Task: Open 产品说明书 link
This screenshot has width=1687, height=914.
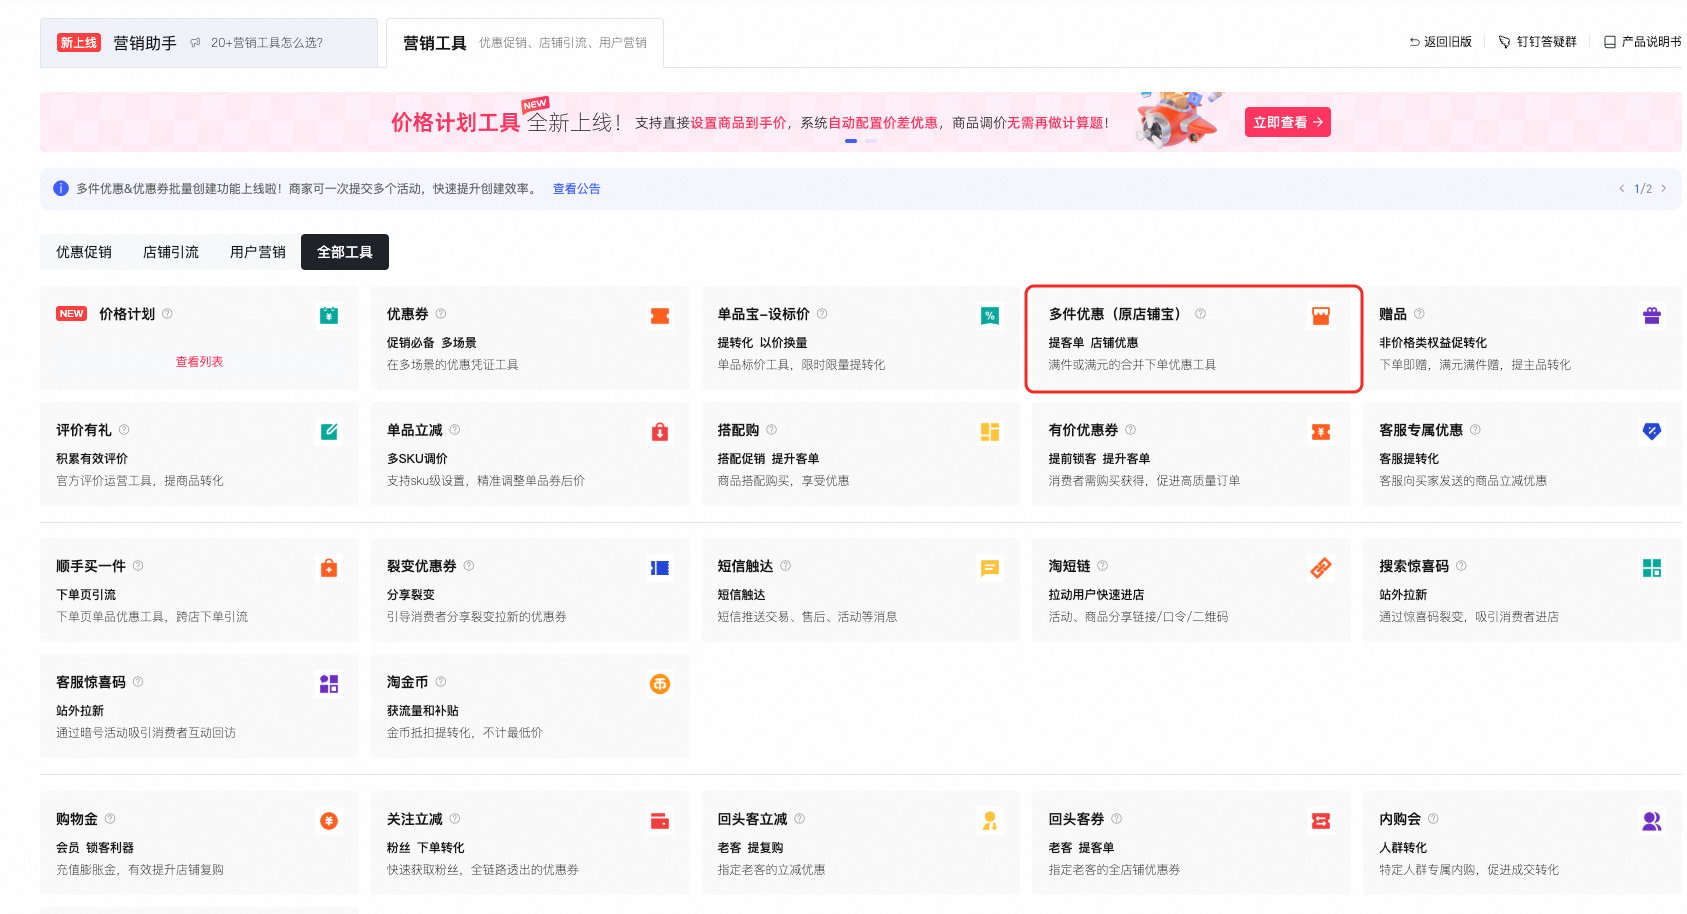Action: pos(1642,42)
